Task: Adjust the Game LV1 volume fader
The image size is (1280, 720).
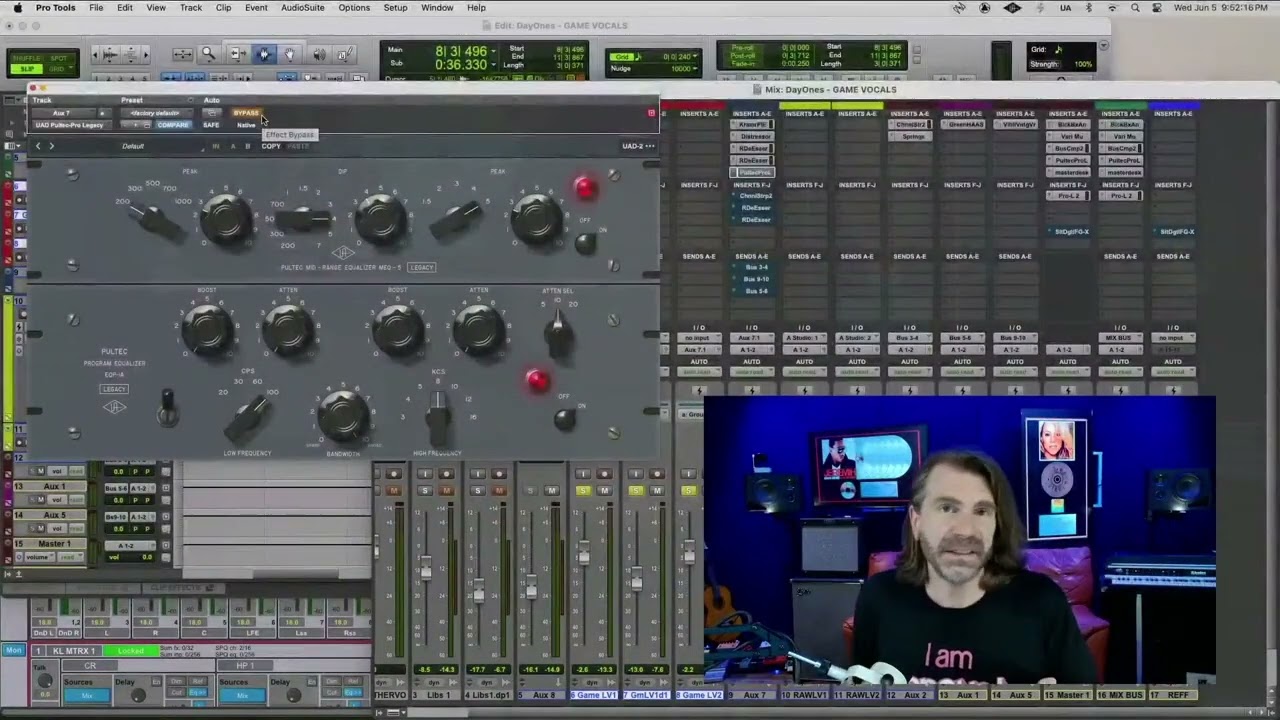Action: [583, 554]
